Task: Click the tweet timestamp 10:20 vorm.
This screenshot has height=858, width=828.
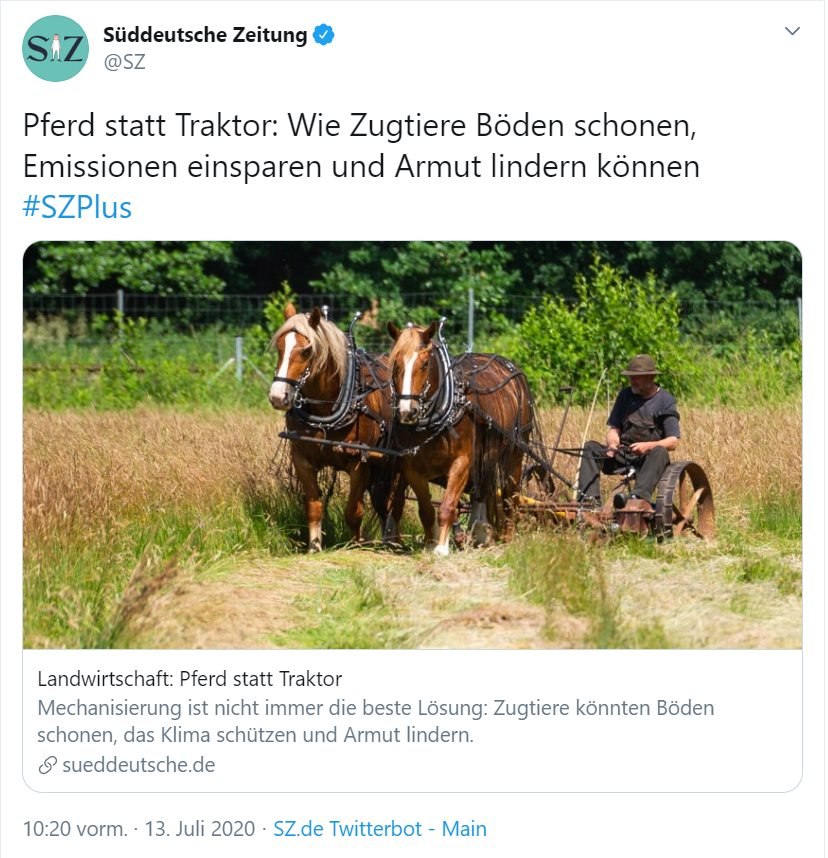Action: pos(75,828)
